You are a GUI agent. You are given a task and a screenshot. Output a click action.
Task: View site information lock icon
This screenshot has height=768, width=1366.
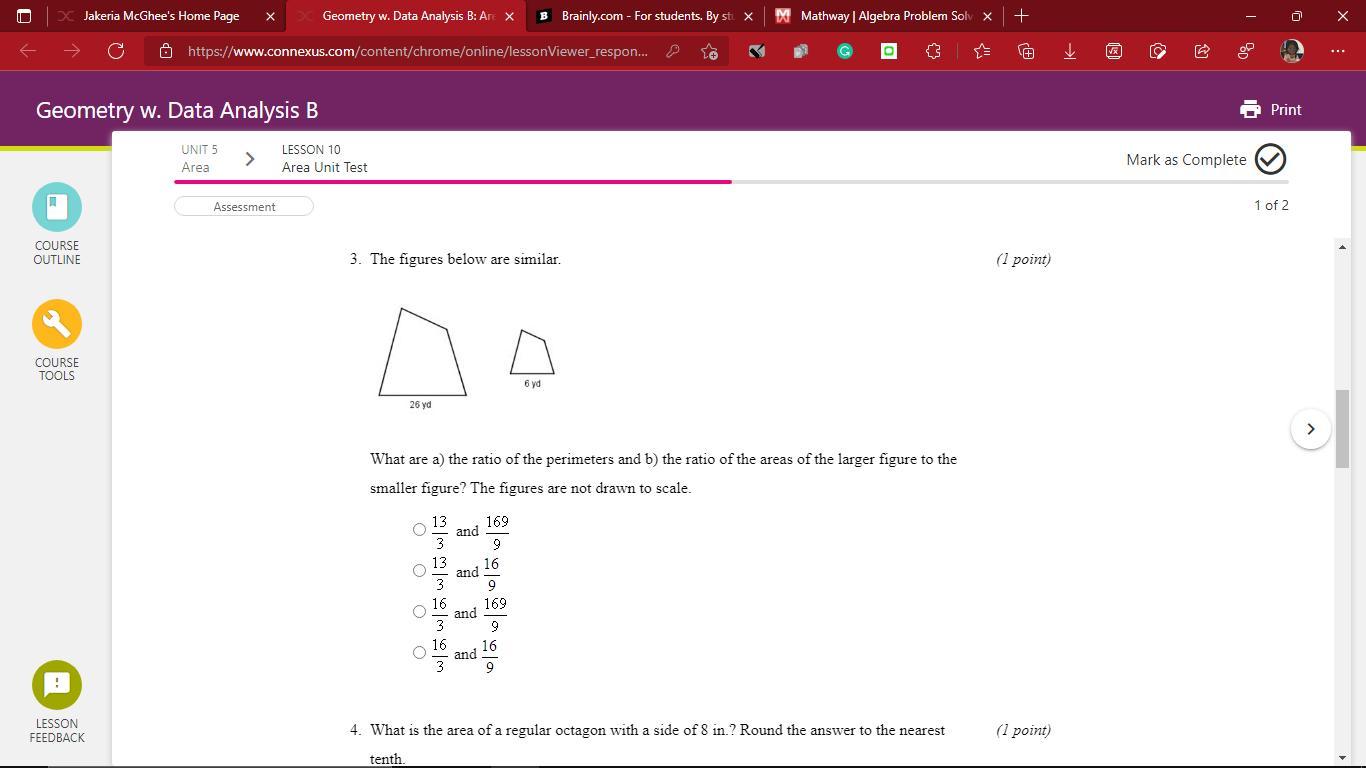(x=166, y=51)
